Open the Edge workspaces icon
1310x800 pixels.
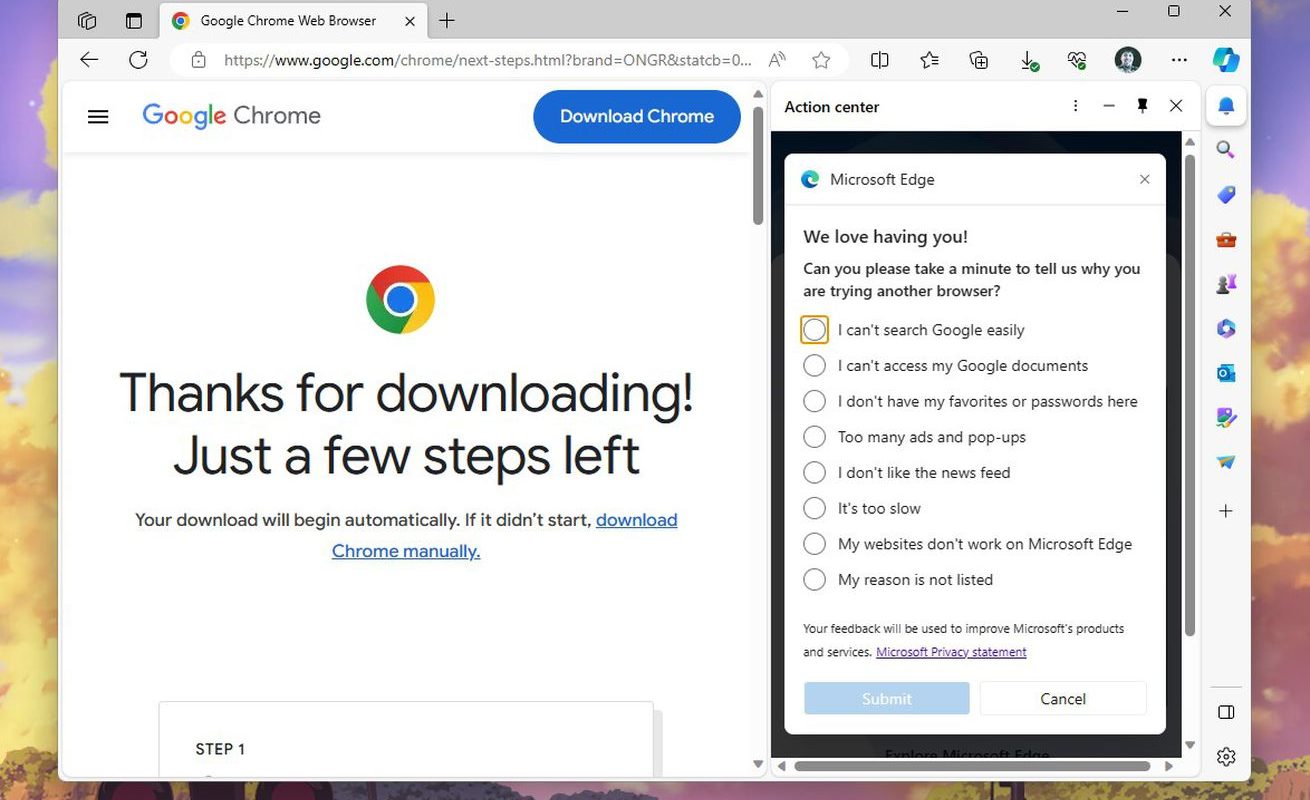click(87, 21)
